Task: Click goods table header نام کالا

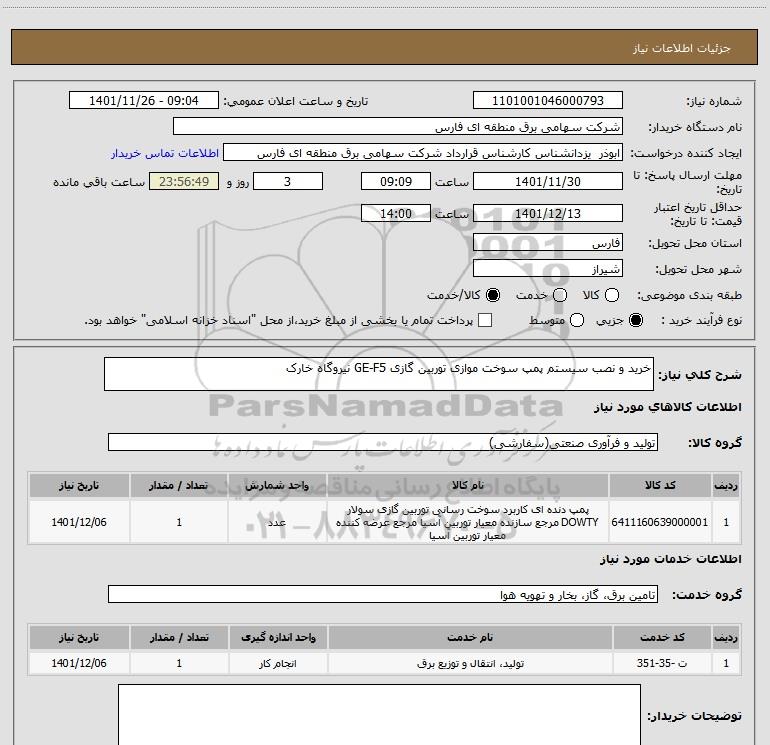Action: pyautogui.click(x=468, y=485)
